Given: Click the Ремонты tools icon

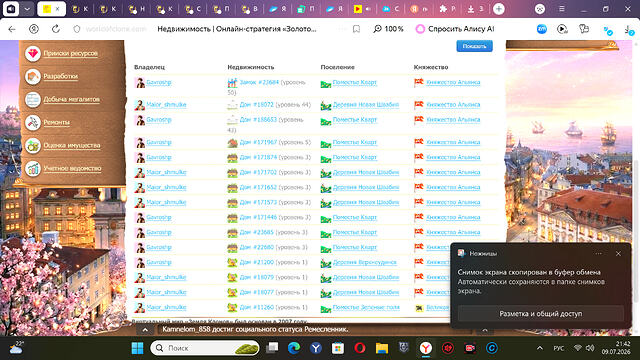Looking at the screenshot, I should pos(33,122).
